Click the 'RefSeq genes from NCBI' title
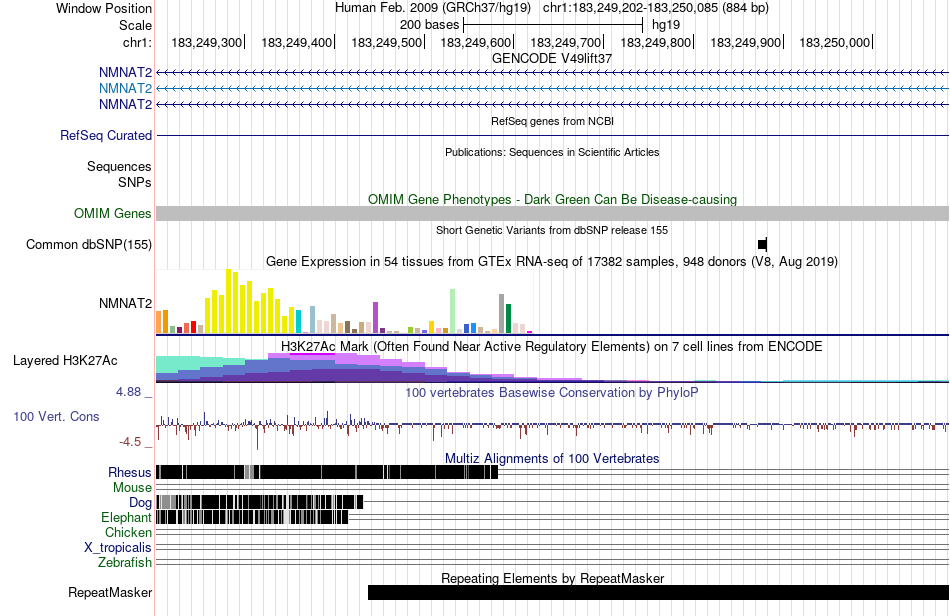This screenshot has height=616, width=950. pyautogui.click(x=553, y=121)
